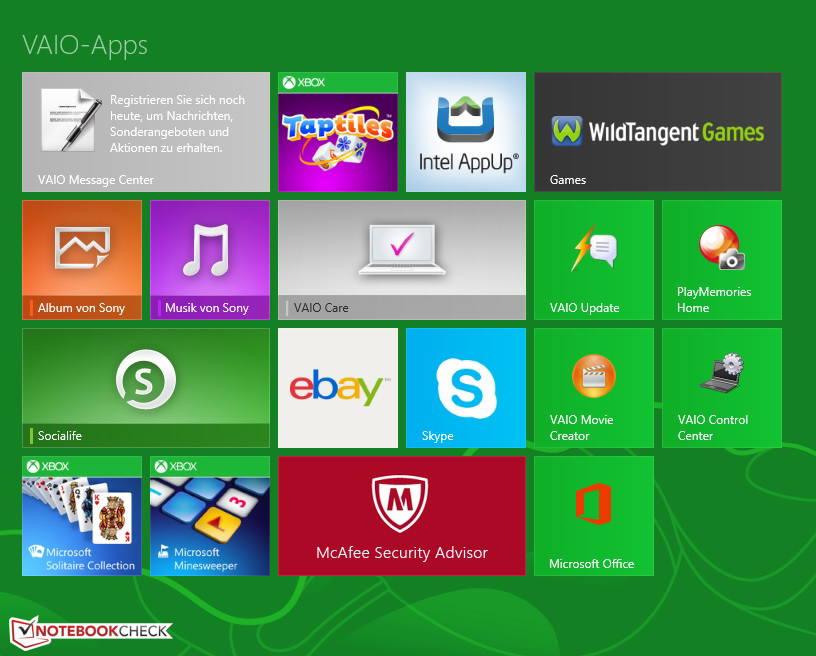Open the VAIO Message Center tile
Image resolution: width=816 pixels, height=656 pixels.
[146, 132]
